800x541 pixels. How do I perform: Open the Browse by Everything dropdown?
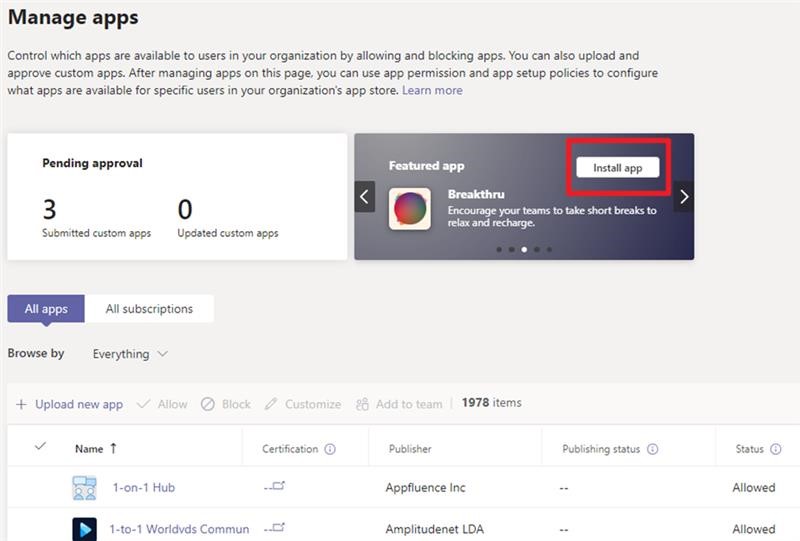[x=130, y=354]
